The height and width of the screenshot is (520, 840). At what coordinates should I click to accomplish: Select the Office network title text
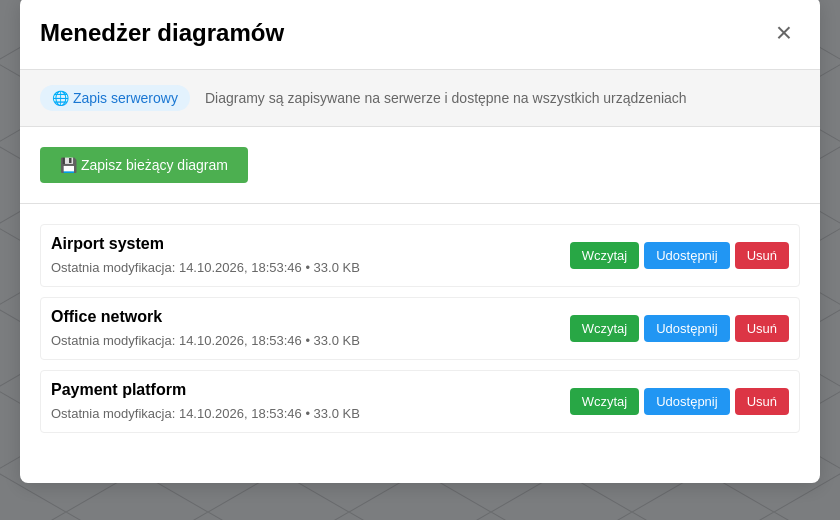click(x=106, y=316)
